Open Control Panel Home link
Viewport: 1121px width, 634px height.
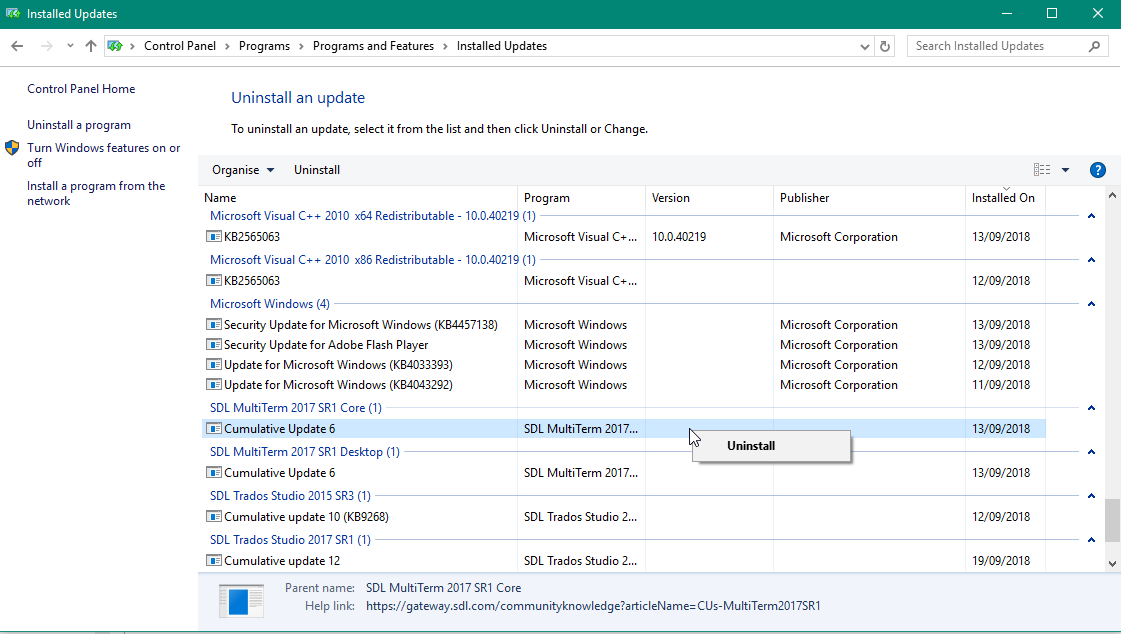(x=81, y=89)
